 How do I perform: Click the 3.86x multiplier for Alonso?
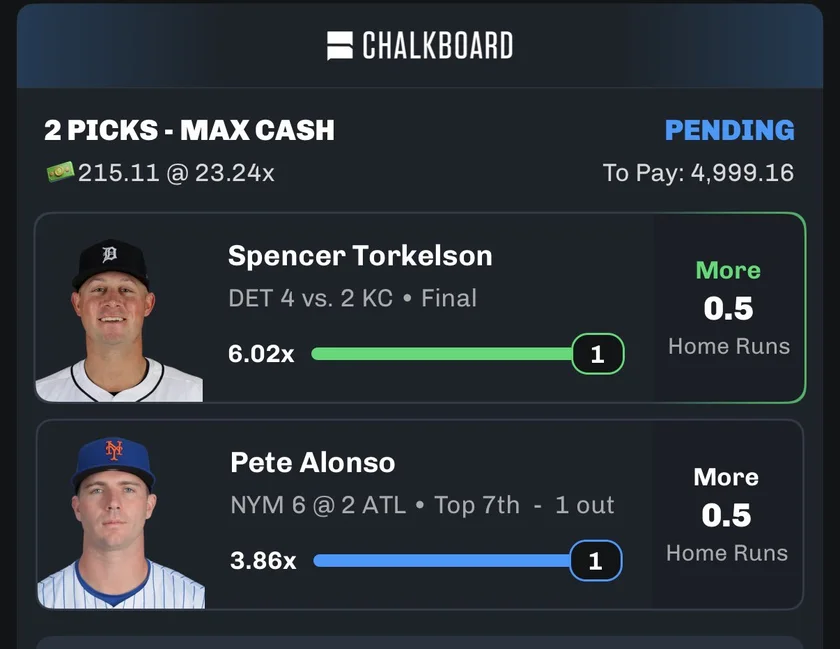263,561
